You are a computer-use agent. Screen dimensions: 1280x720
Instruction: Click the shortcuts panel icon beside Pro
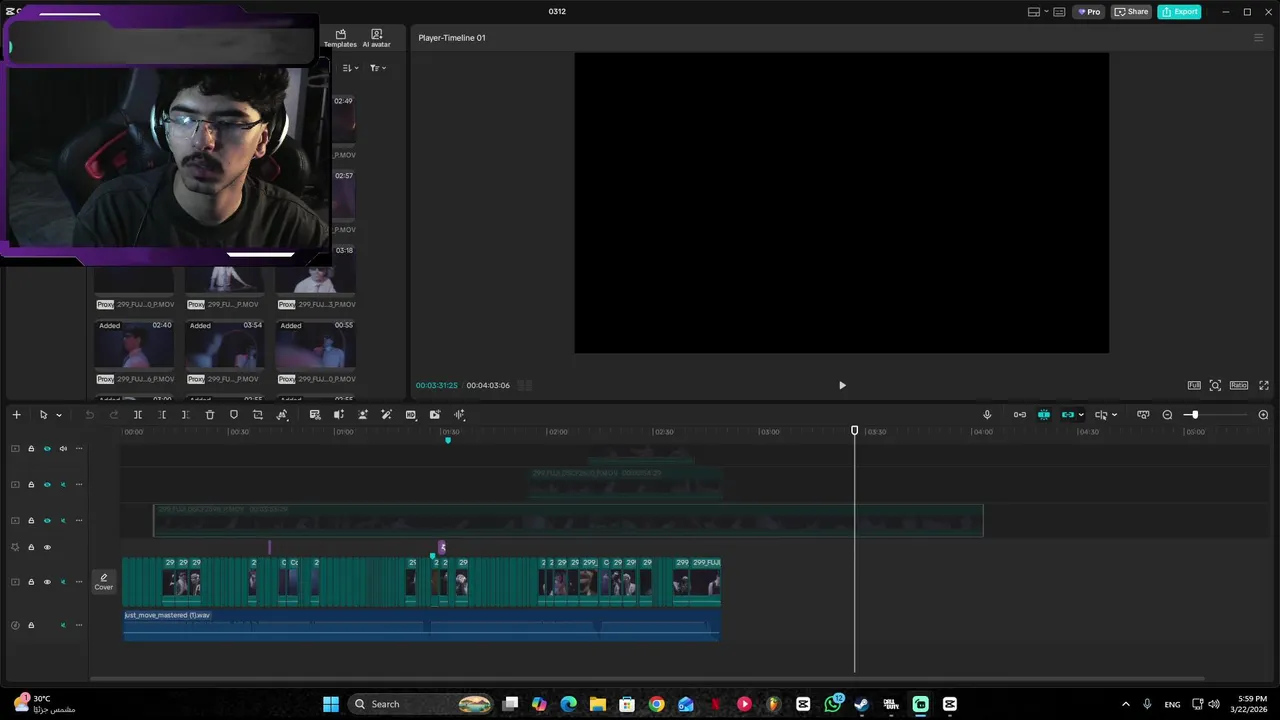1058,12
